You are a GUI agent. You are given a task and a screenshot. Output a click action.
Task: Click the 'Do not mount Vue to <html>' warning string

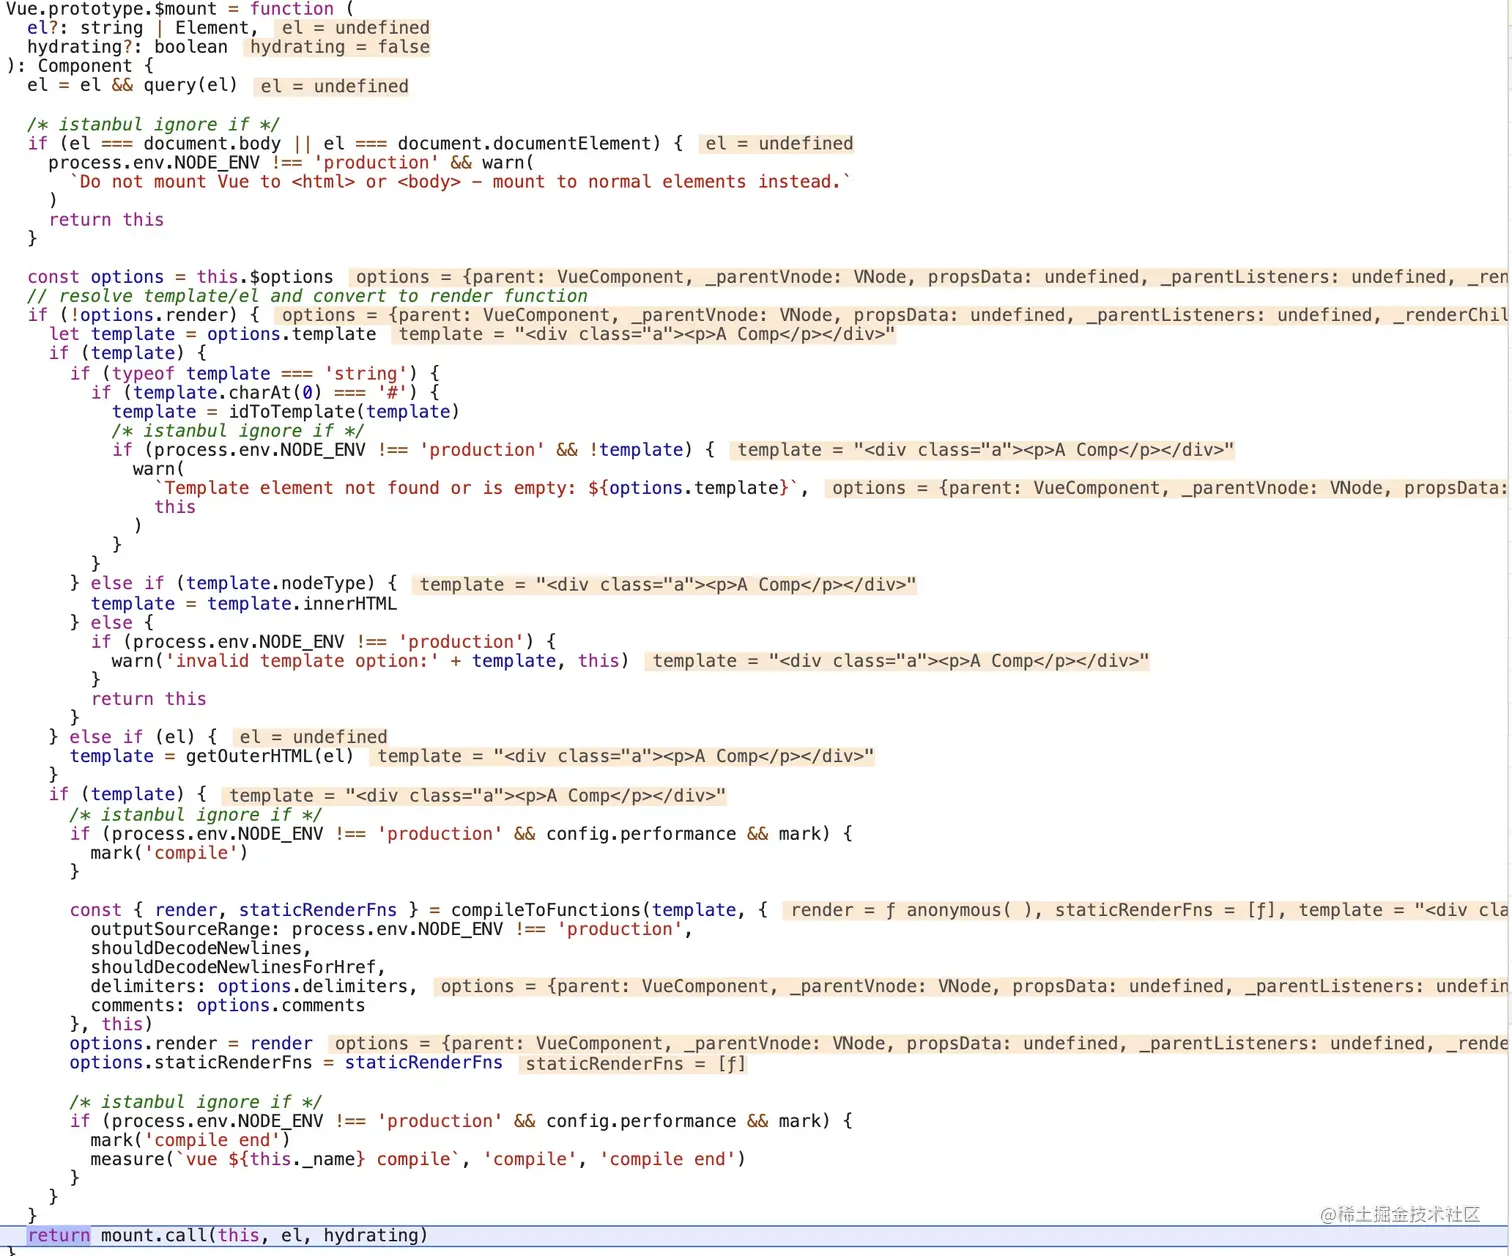460,181
